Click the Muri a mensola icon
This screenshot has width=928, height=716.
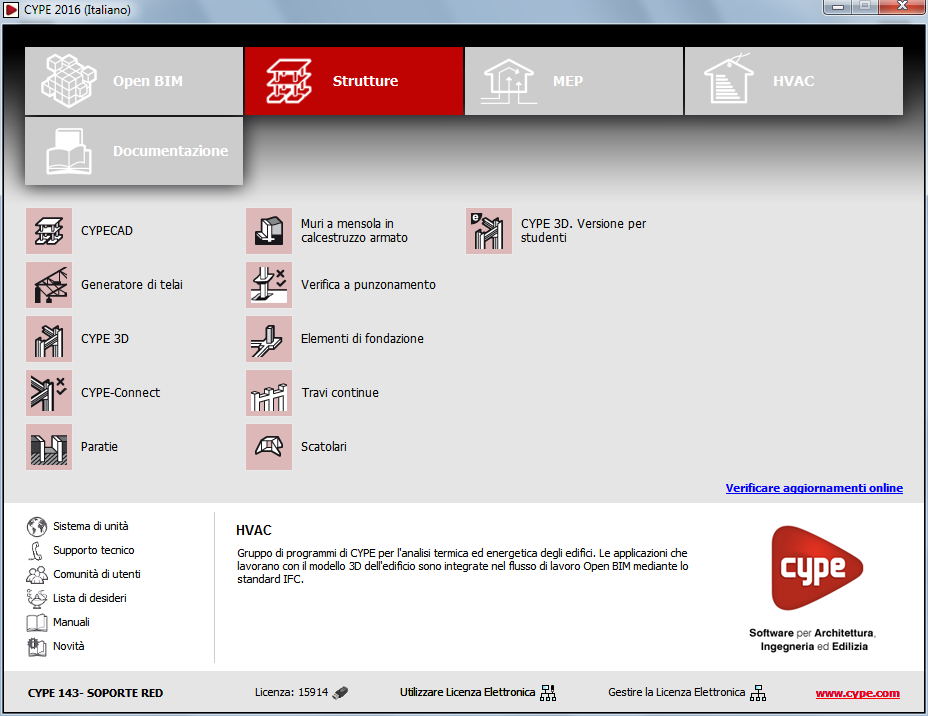pos(269,231)
